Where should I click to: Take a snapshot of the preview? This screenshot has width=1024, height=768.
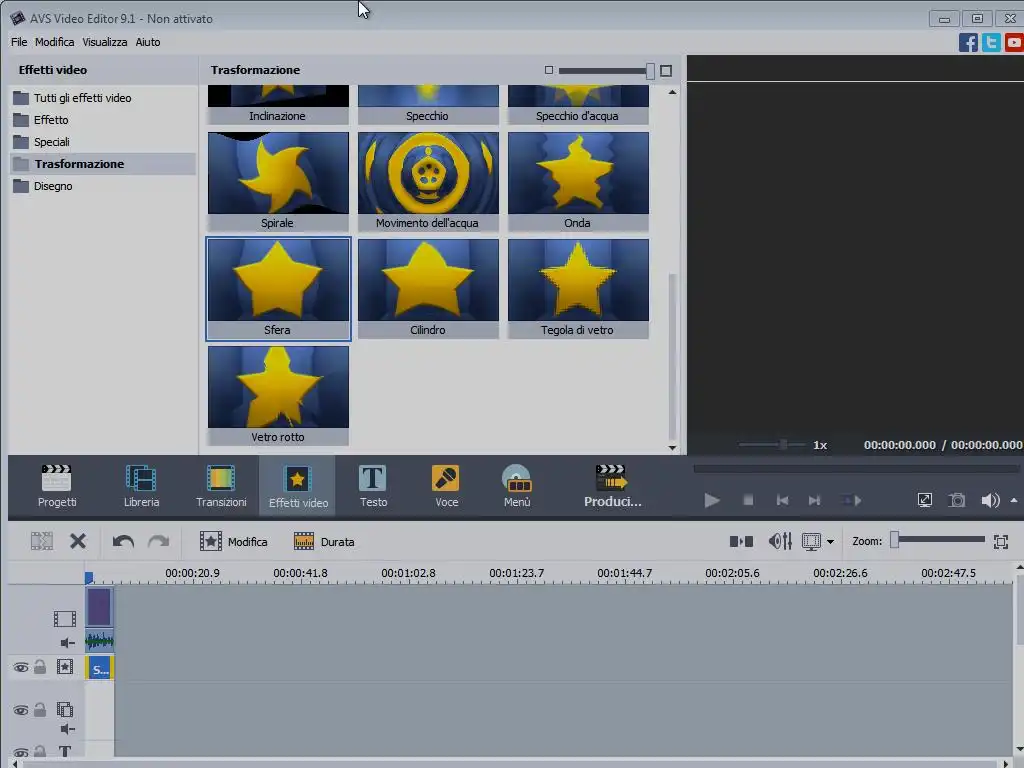click(957, 500)
